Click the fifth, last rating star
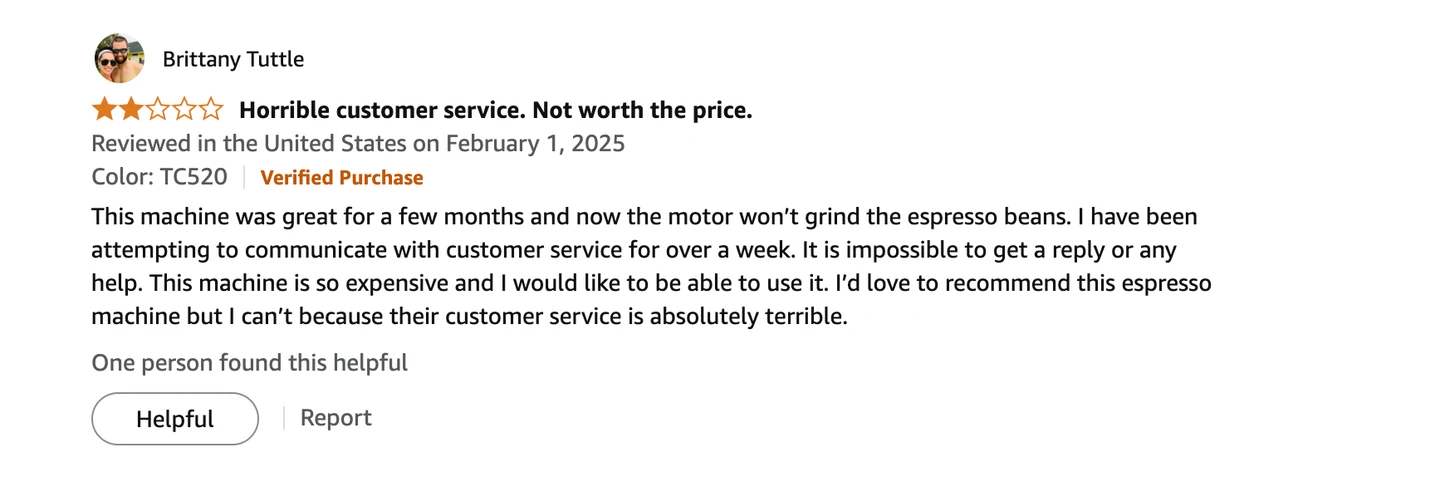 (211, 109)
